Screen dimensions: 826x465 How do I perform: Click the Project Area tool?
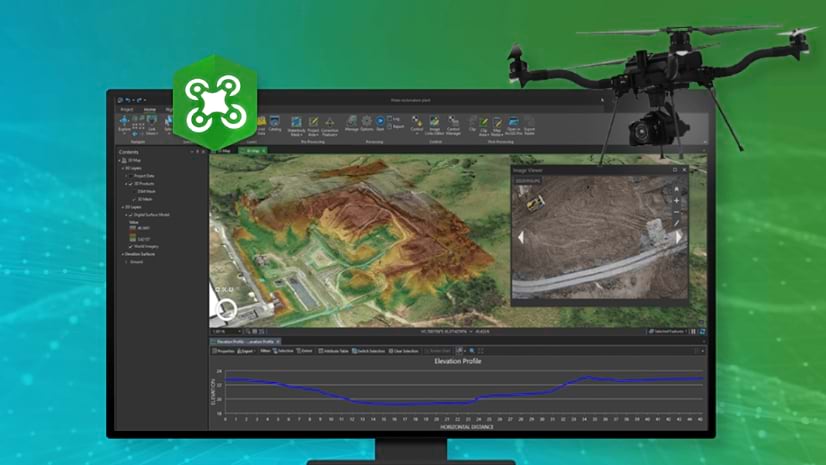point(313,126)
